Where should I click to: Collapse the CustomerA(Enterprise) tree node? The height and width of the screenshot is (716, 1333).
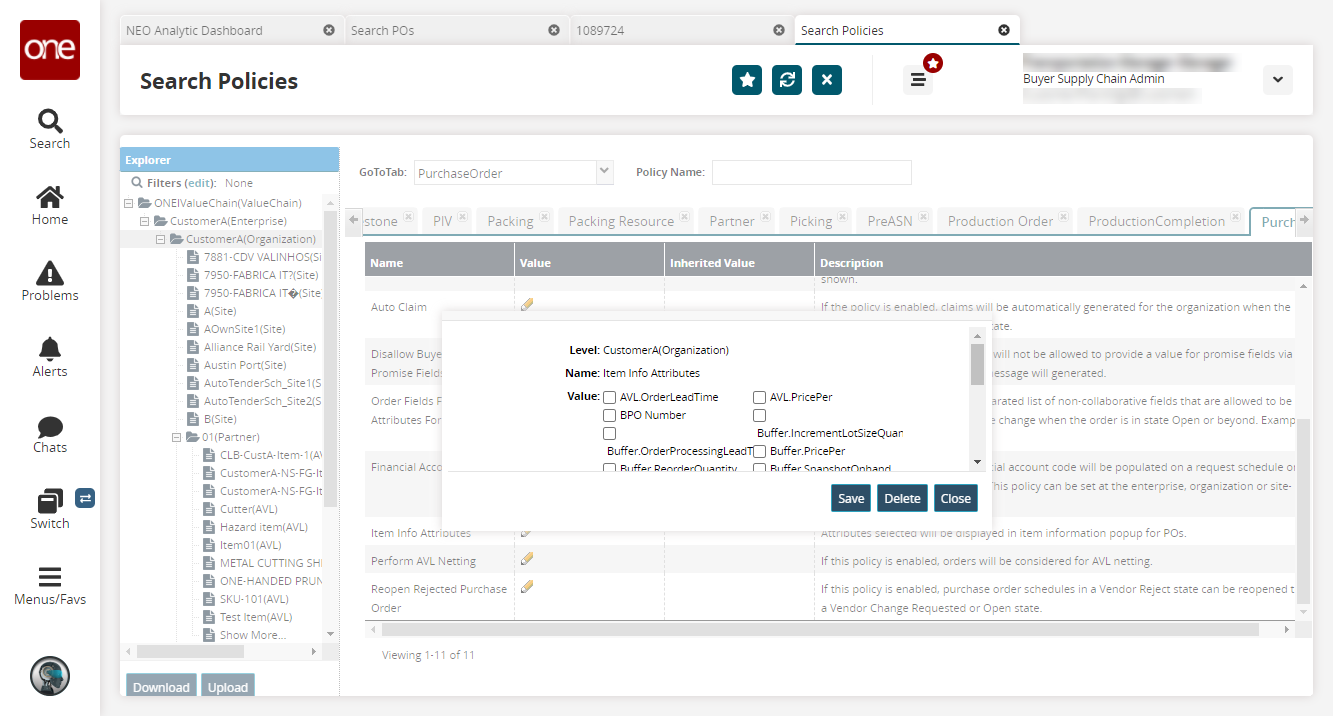tap(145, 221)
